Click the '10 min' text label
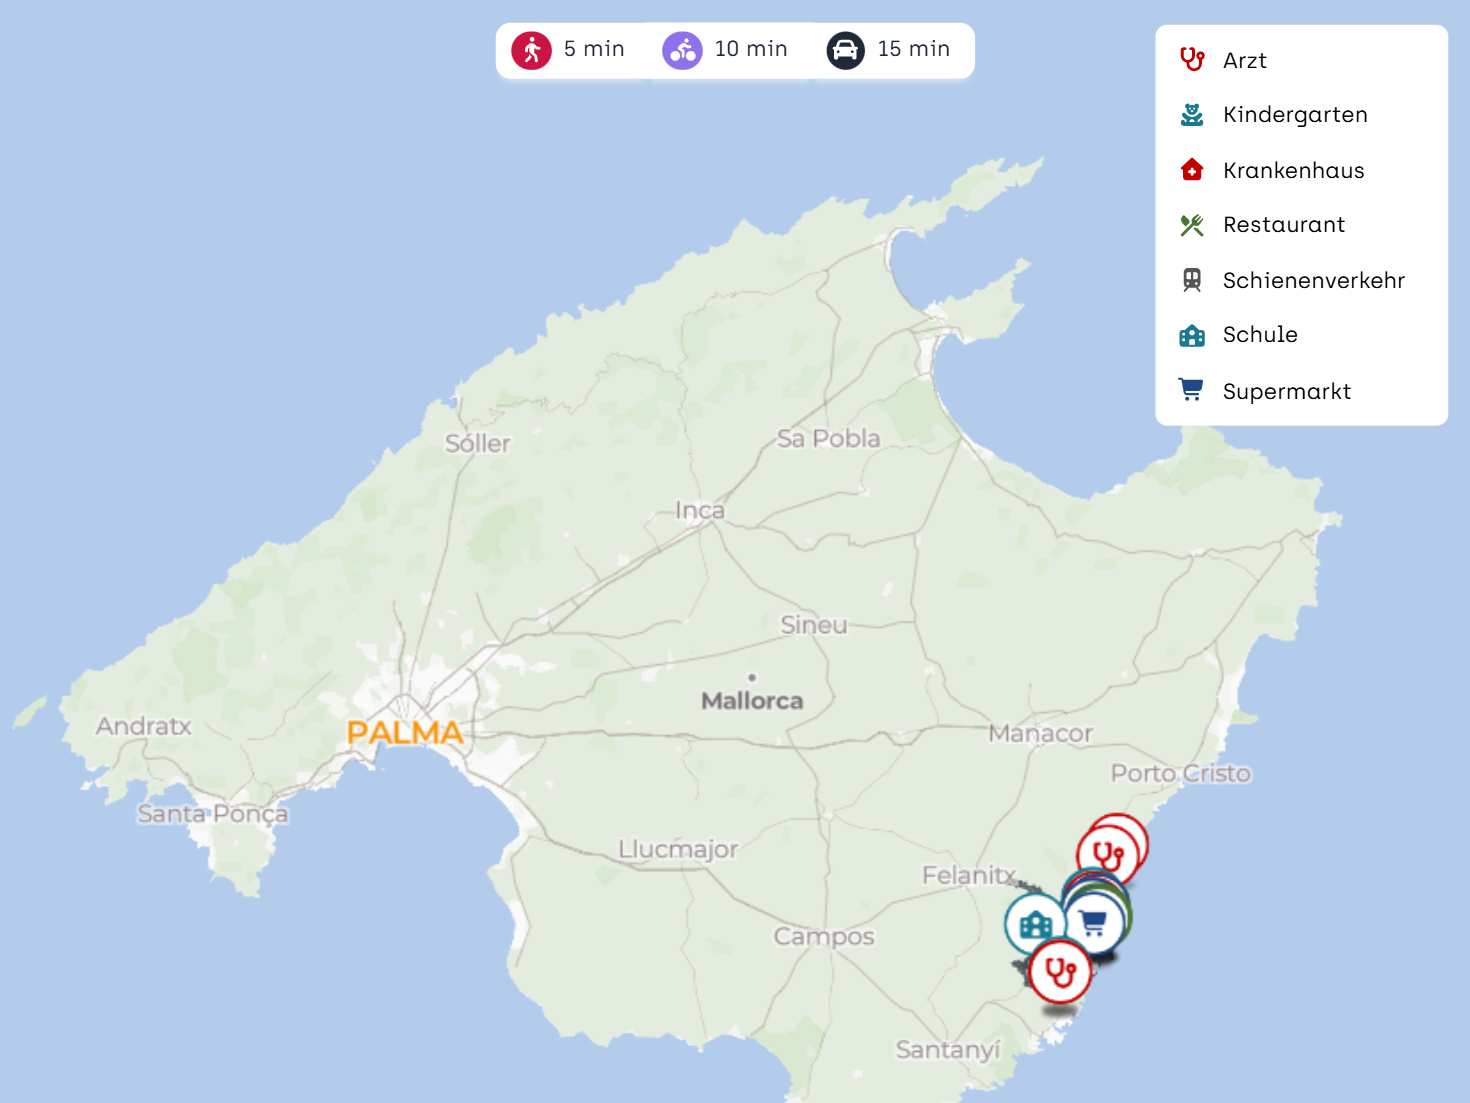The width and height of the screenshot is (1470, 1103). click(751, 49)
